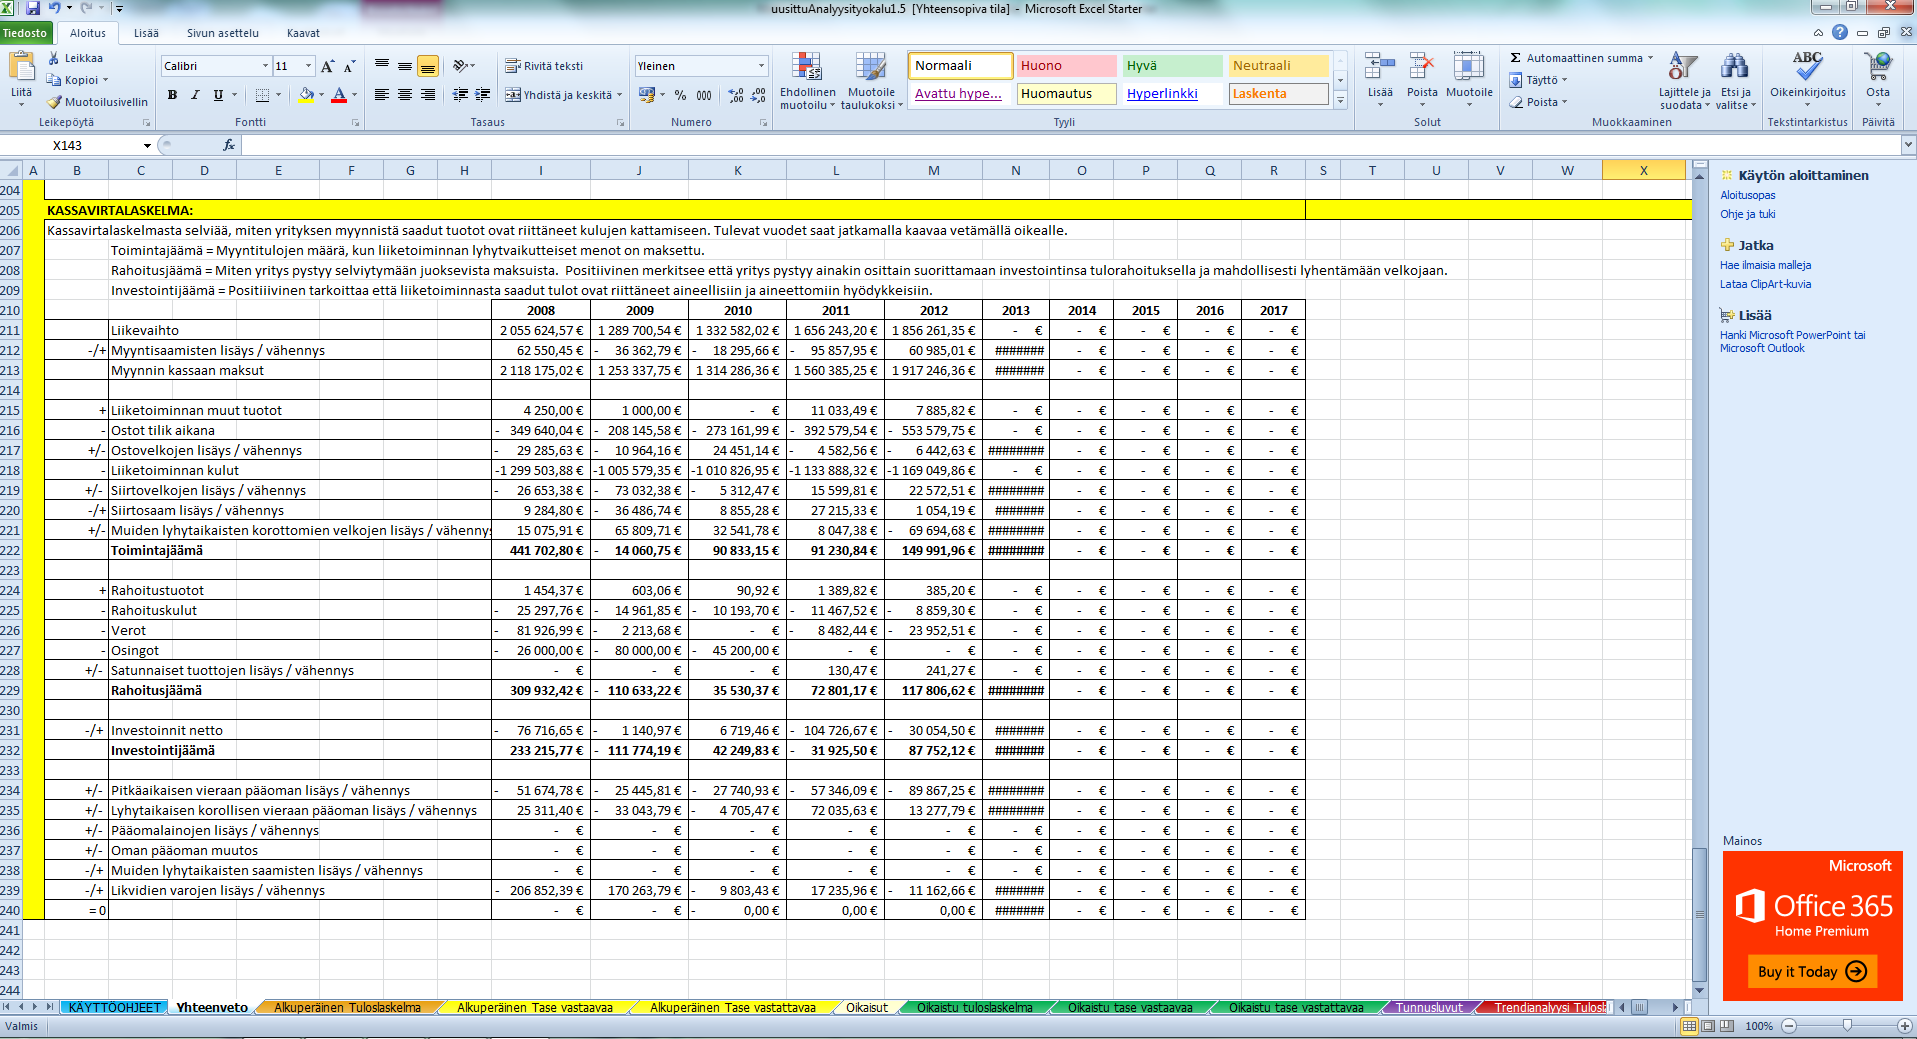The width and height of the screenshot is (1917, 1039).
Task: Click the formula bar input field
Action: point(1070,145)
